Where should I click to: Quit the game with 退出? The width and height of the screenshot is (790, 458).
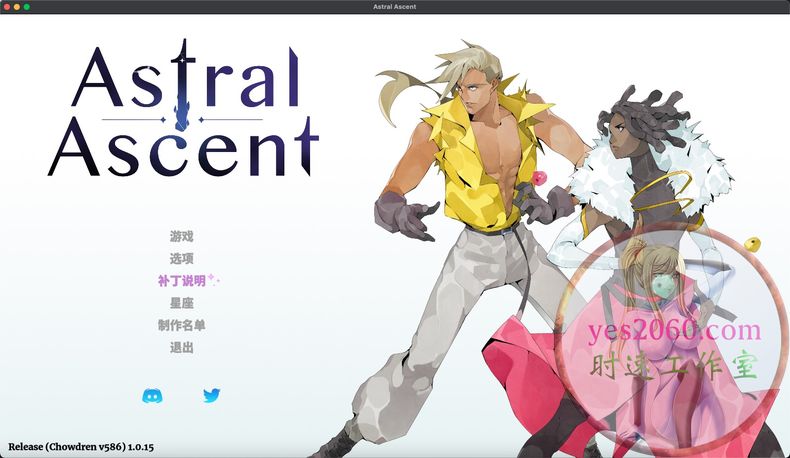tap(181, 348)
